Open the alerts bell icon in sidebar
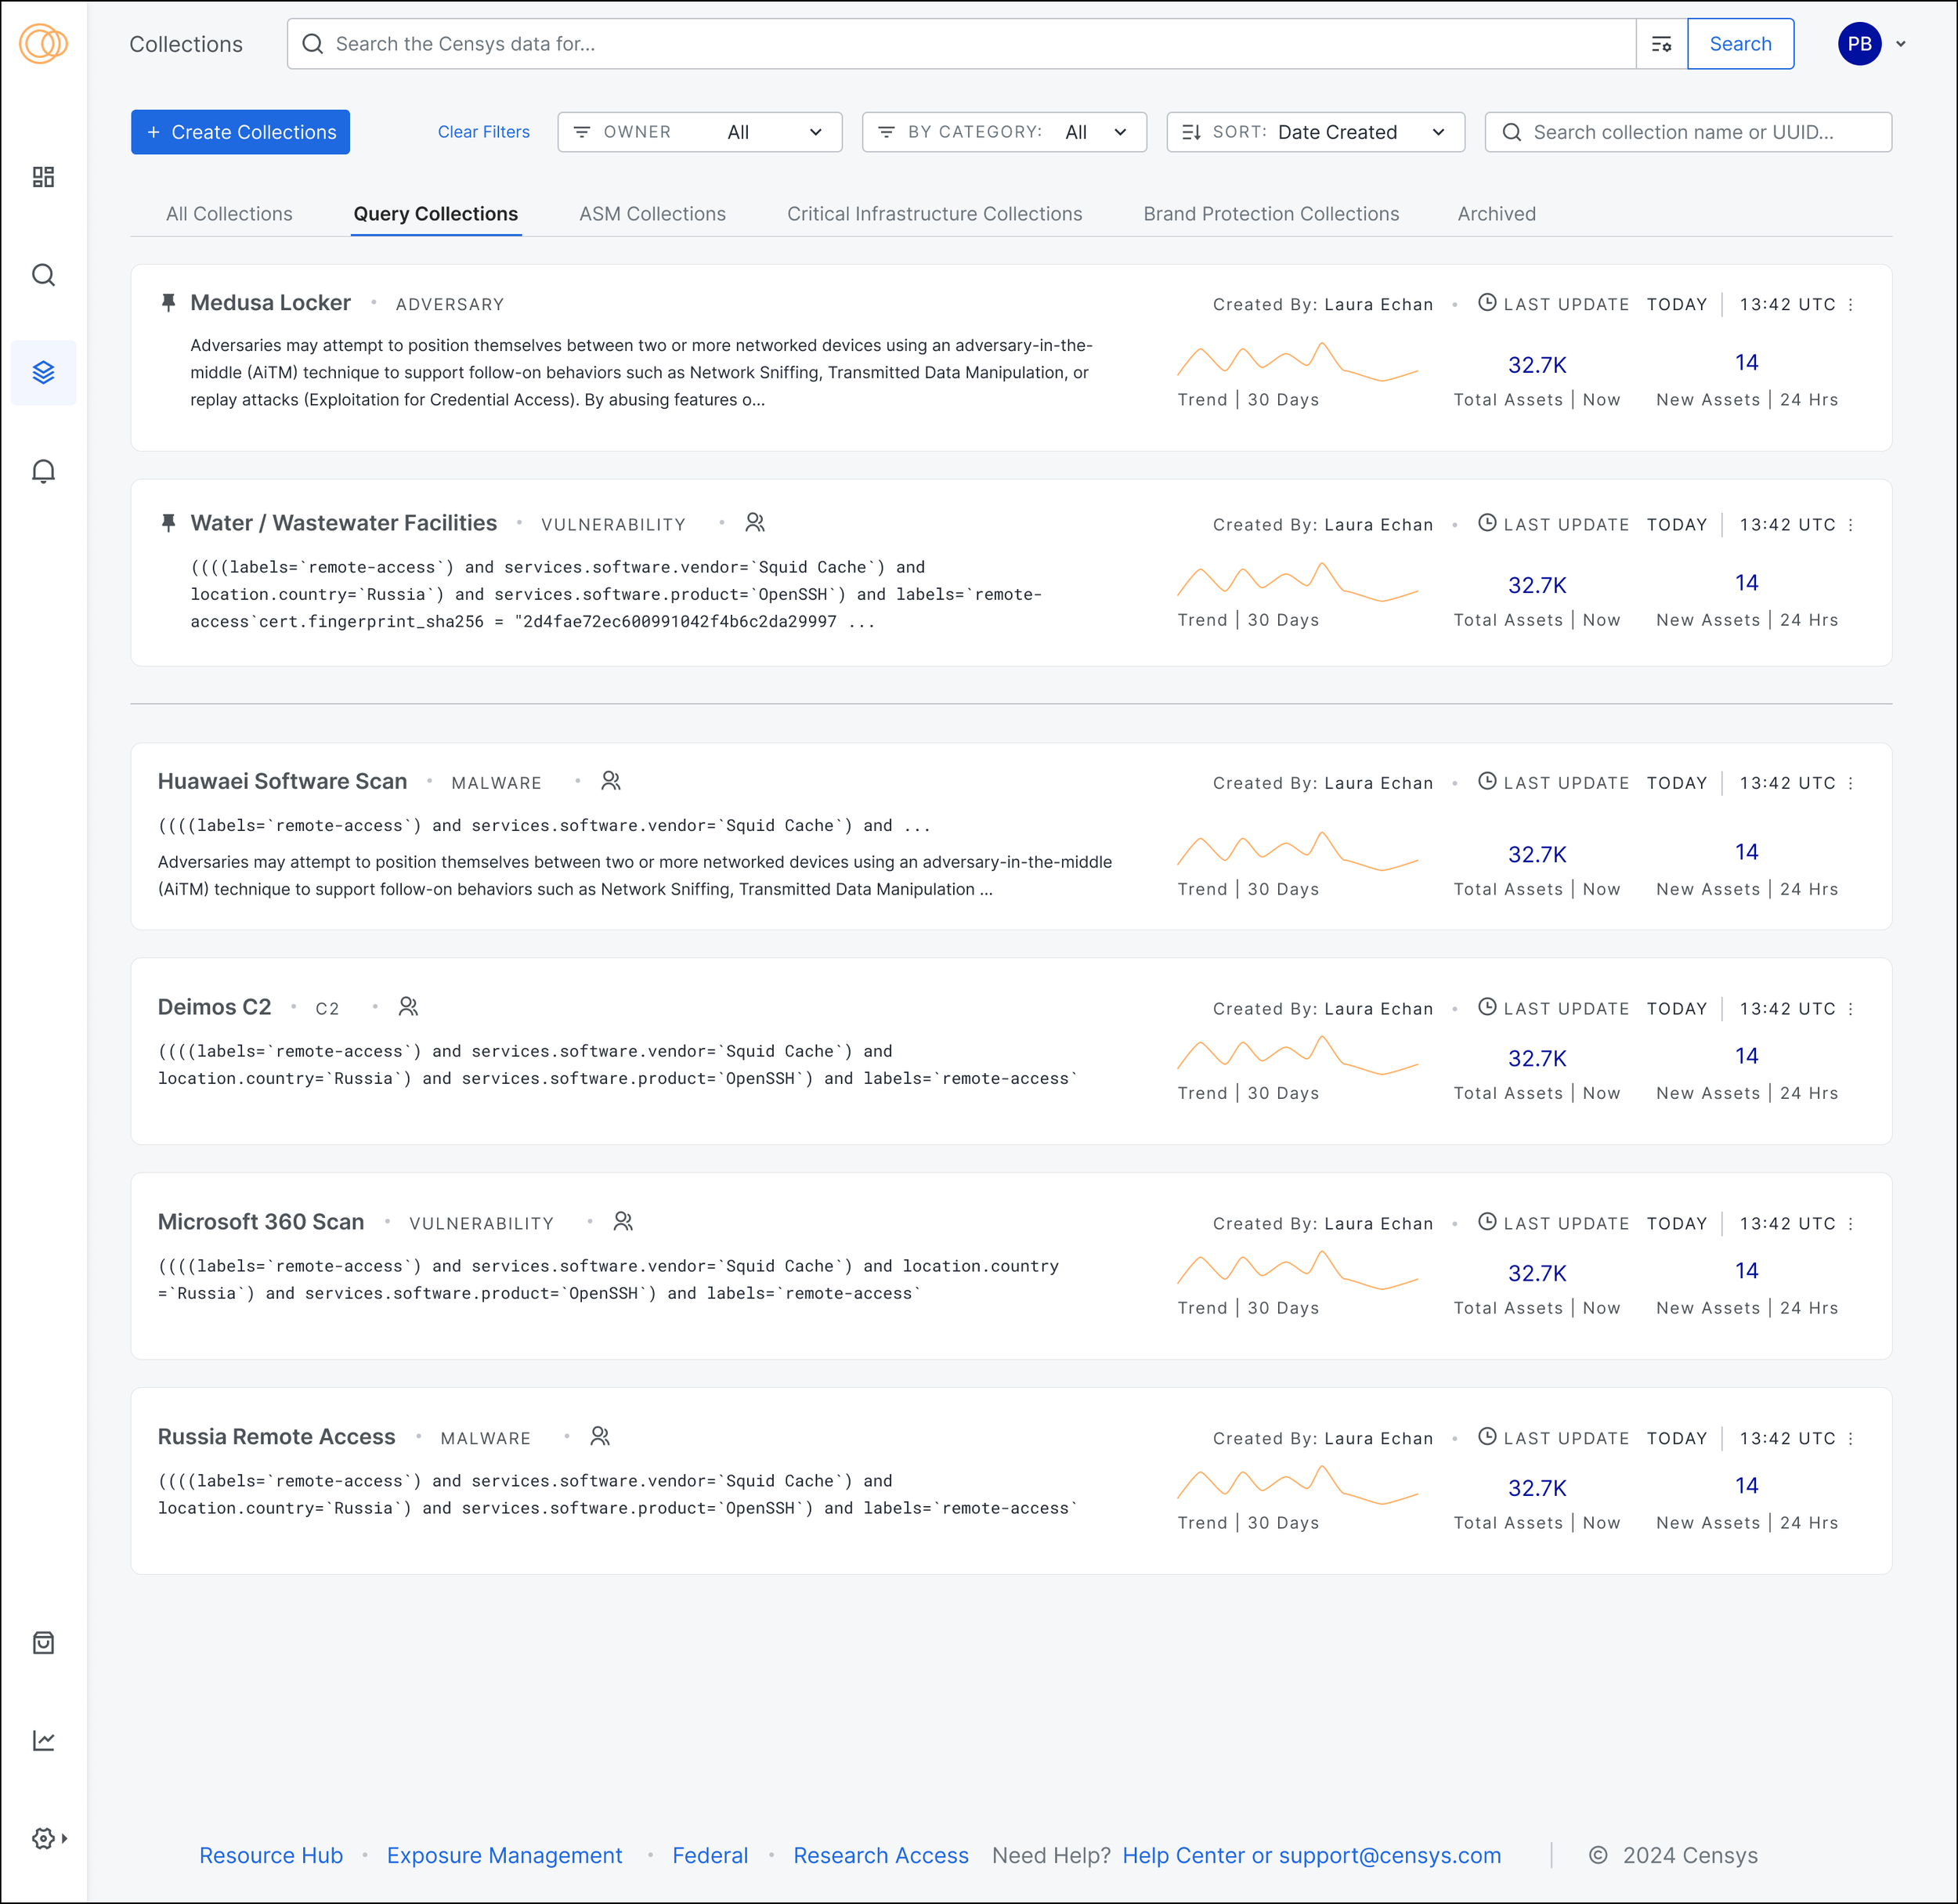 43,471
